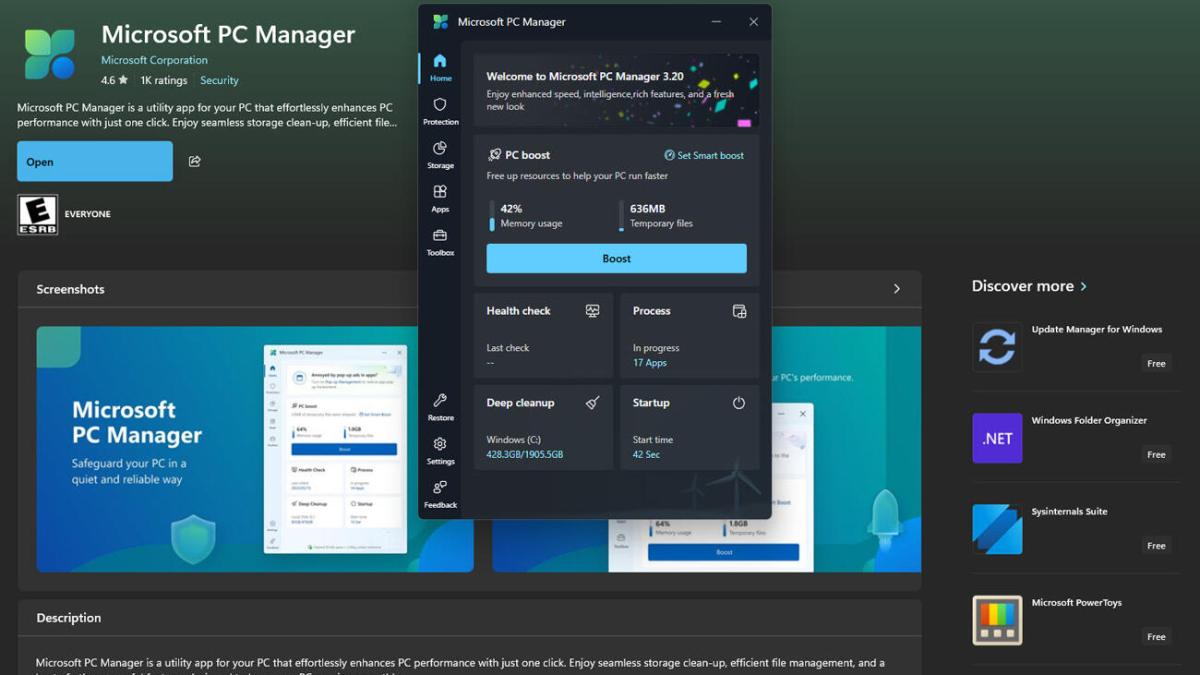Open the Home tab in PC Manager sidebar
Viewport: 1200px width, 675px height.
pyautogui.click(x=440, y=67)
